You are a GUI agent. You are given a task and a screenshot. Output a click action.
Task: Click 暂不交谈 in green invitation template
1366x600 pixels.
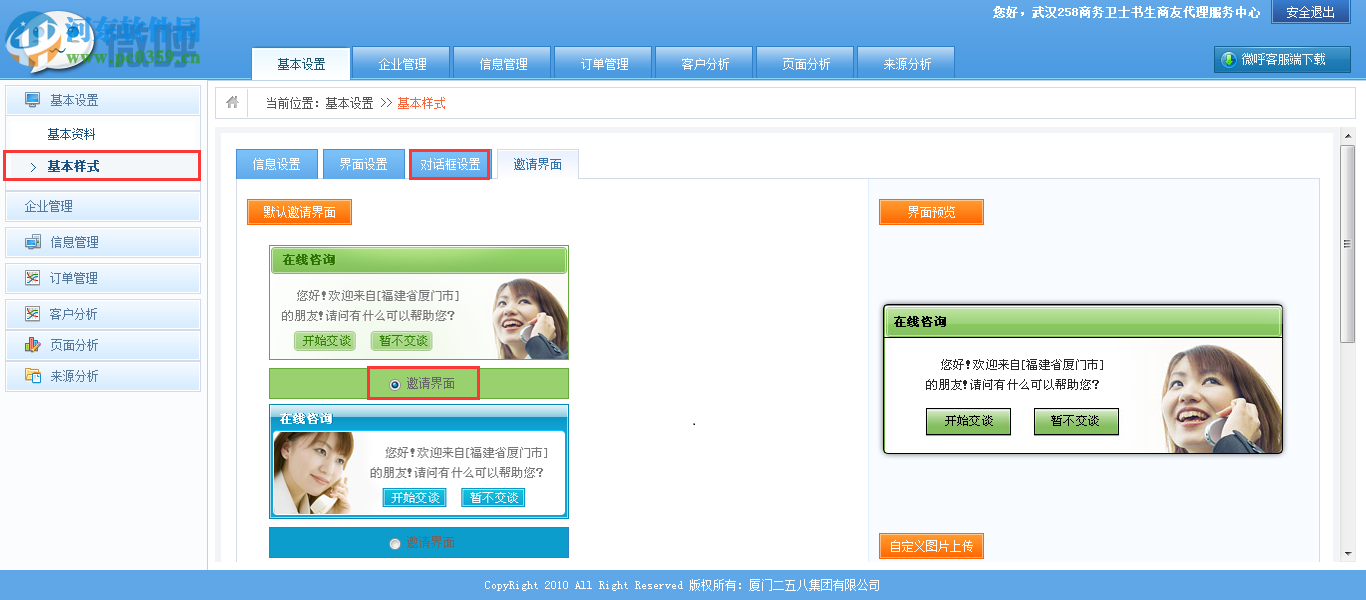point(401,341)
